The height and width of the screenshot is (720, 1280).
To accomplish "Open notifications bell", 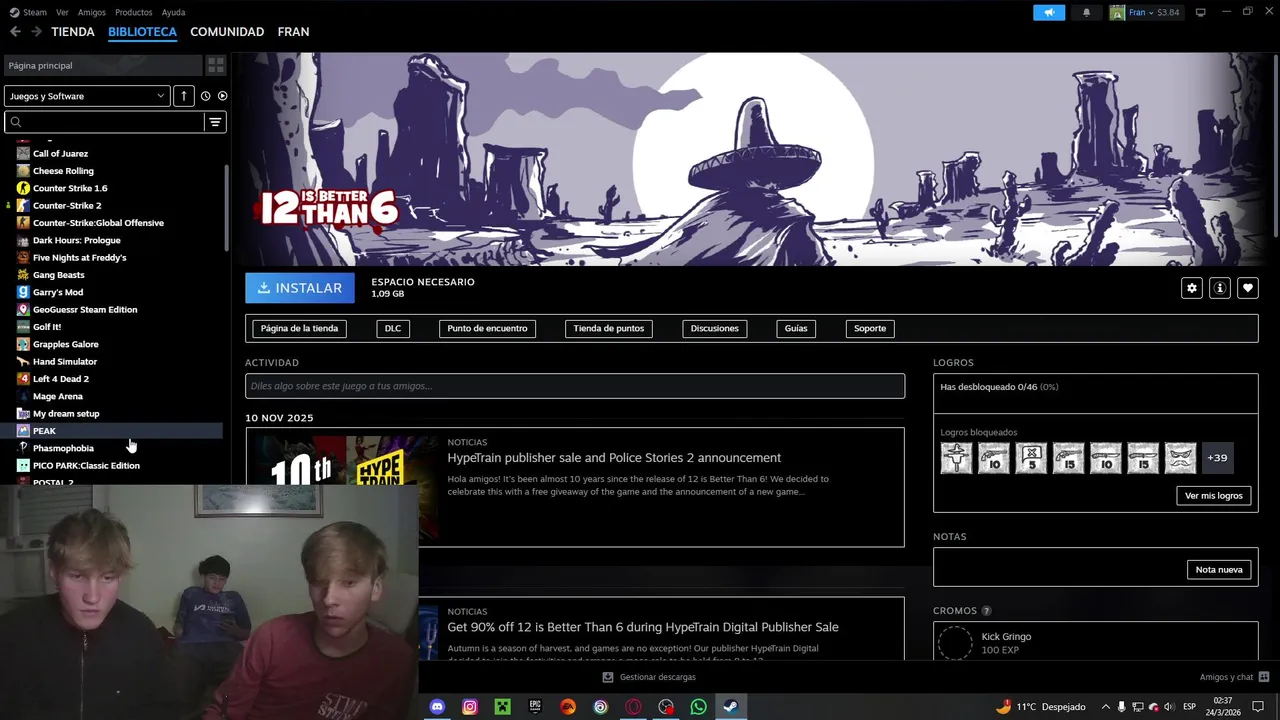I will coord(1086,13).
